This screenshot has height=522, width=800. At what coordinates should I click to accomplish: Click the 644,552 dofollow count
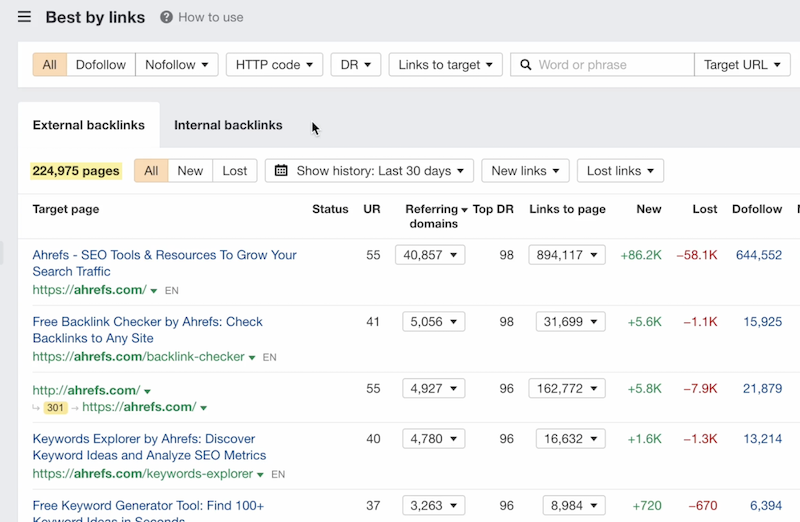pyautogui.click(x=759, y=255)
